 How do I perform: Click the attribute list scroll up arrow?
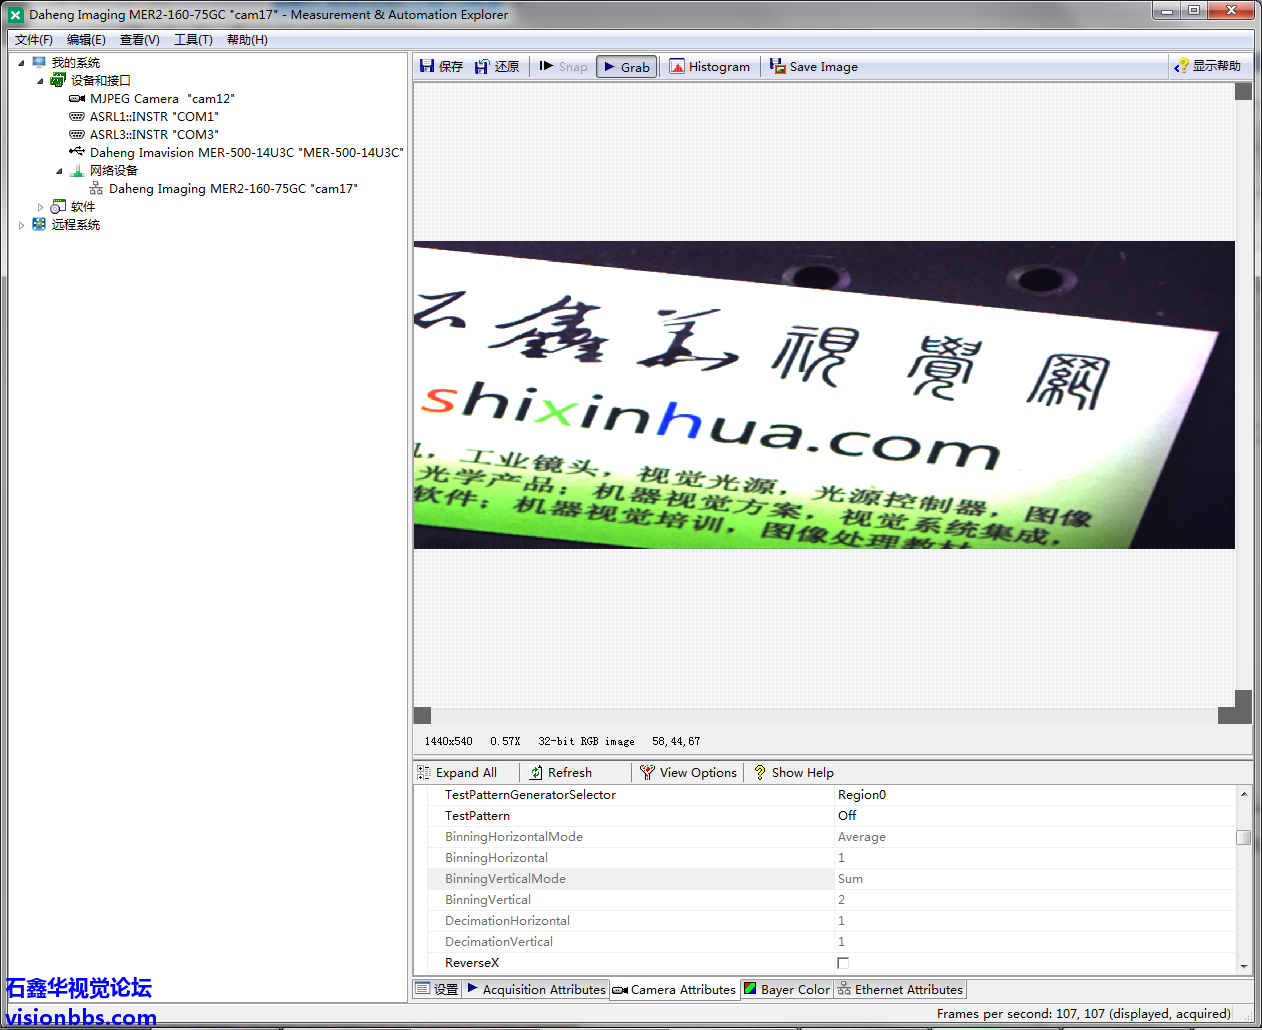[x=1244, y=793]
